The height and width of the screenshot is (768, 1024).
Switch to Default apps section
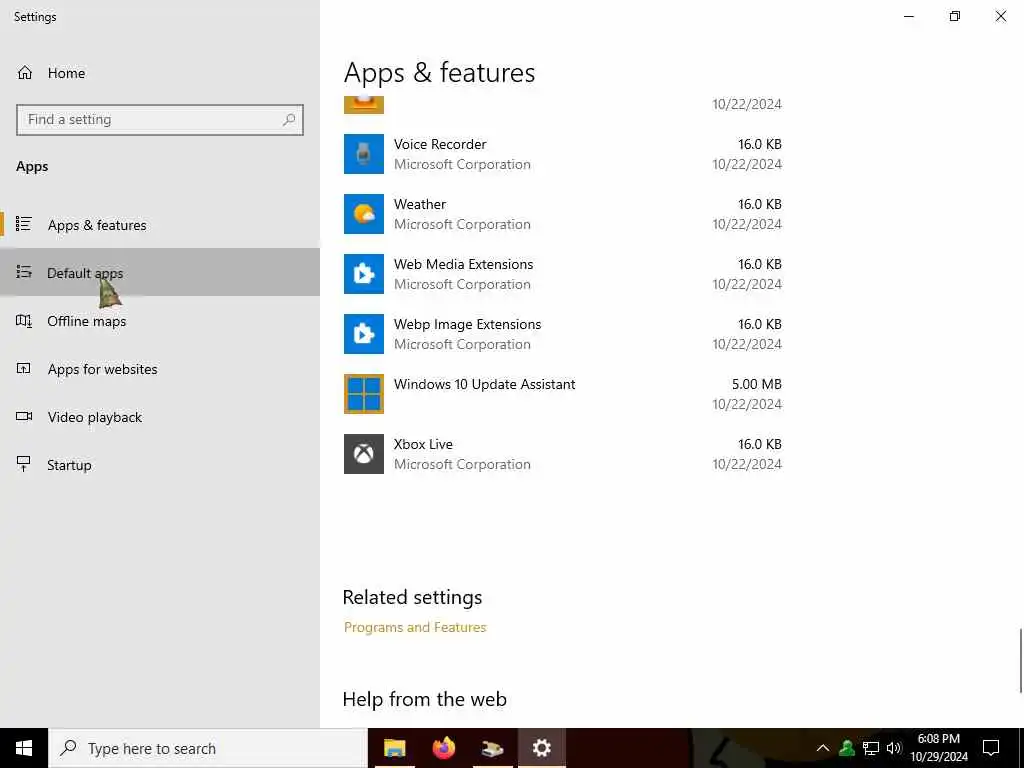pyautogui.click(x=160, y=272)
